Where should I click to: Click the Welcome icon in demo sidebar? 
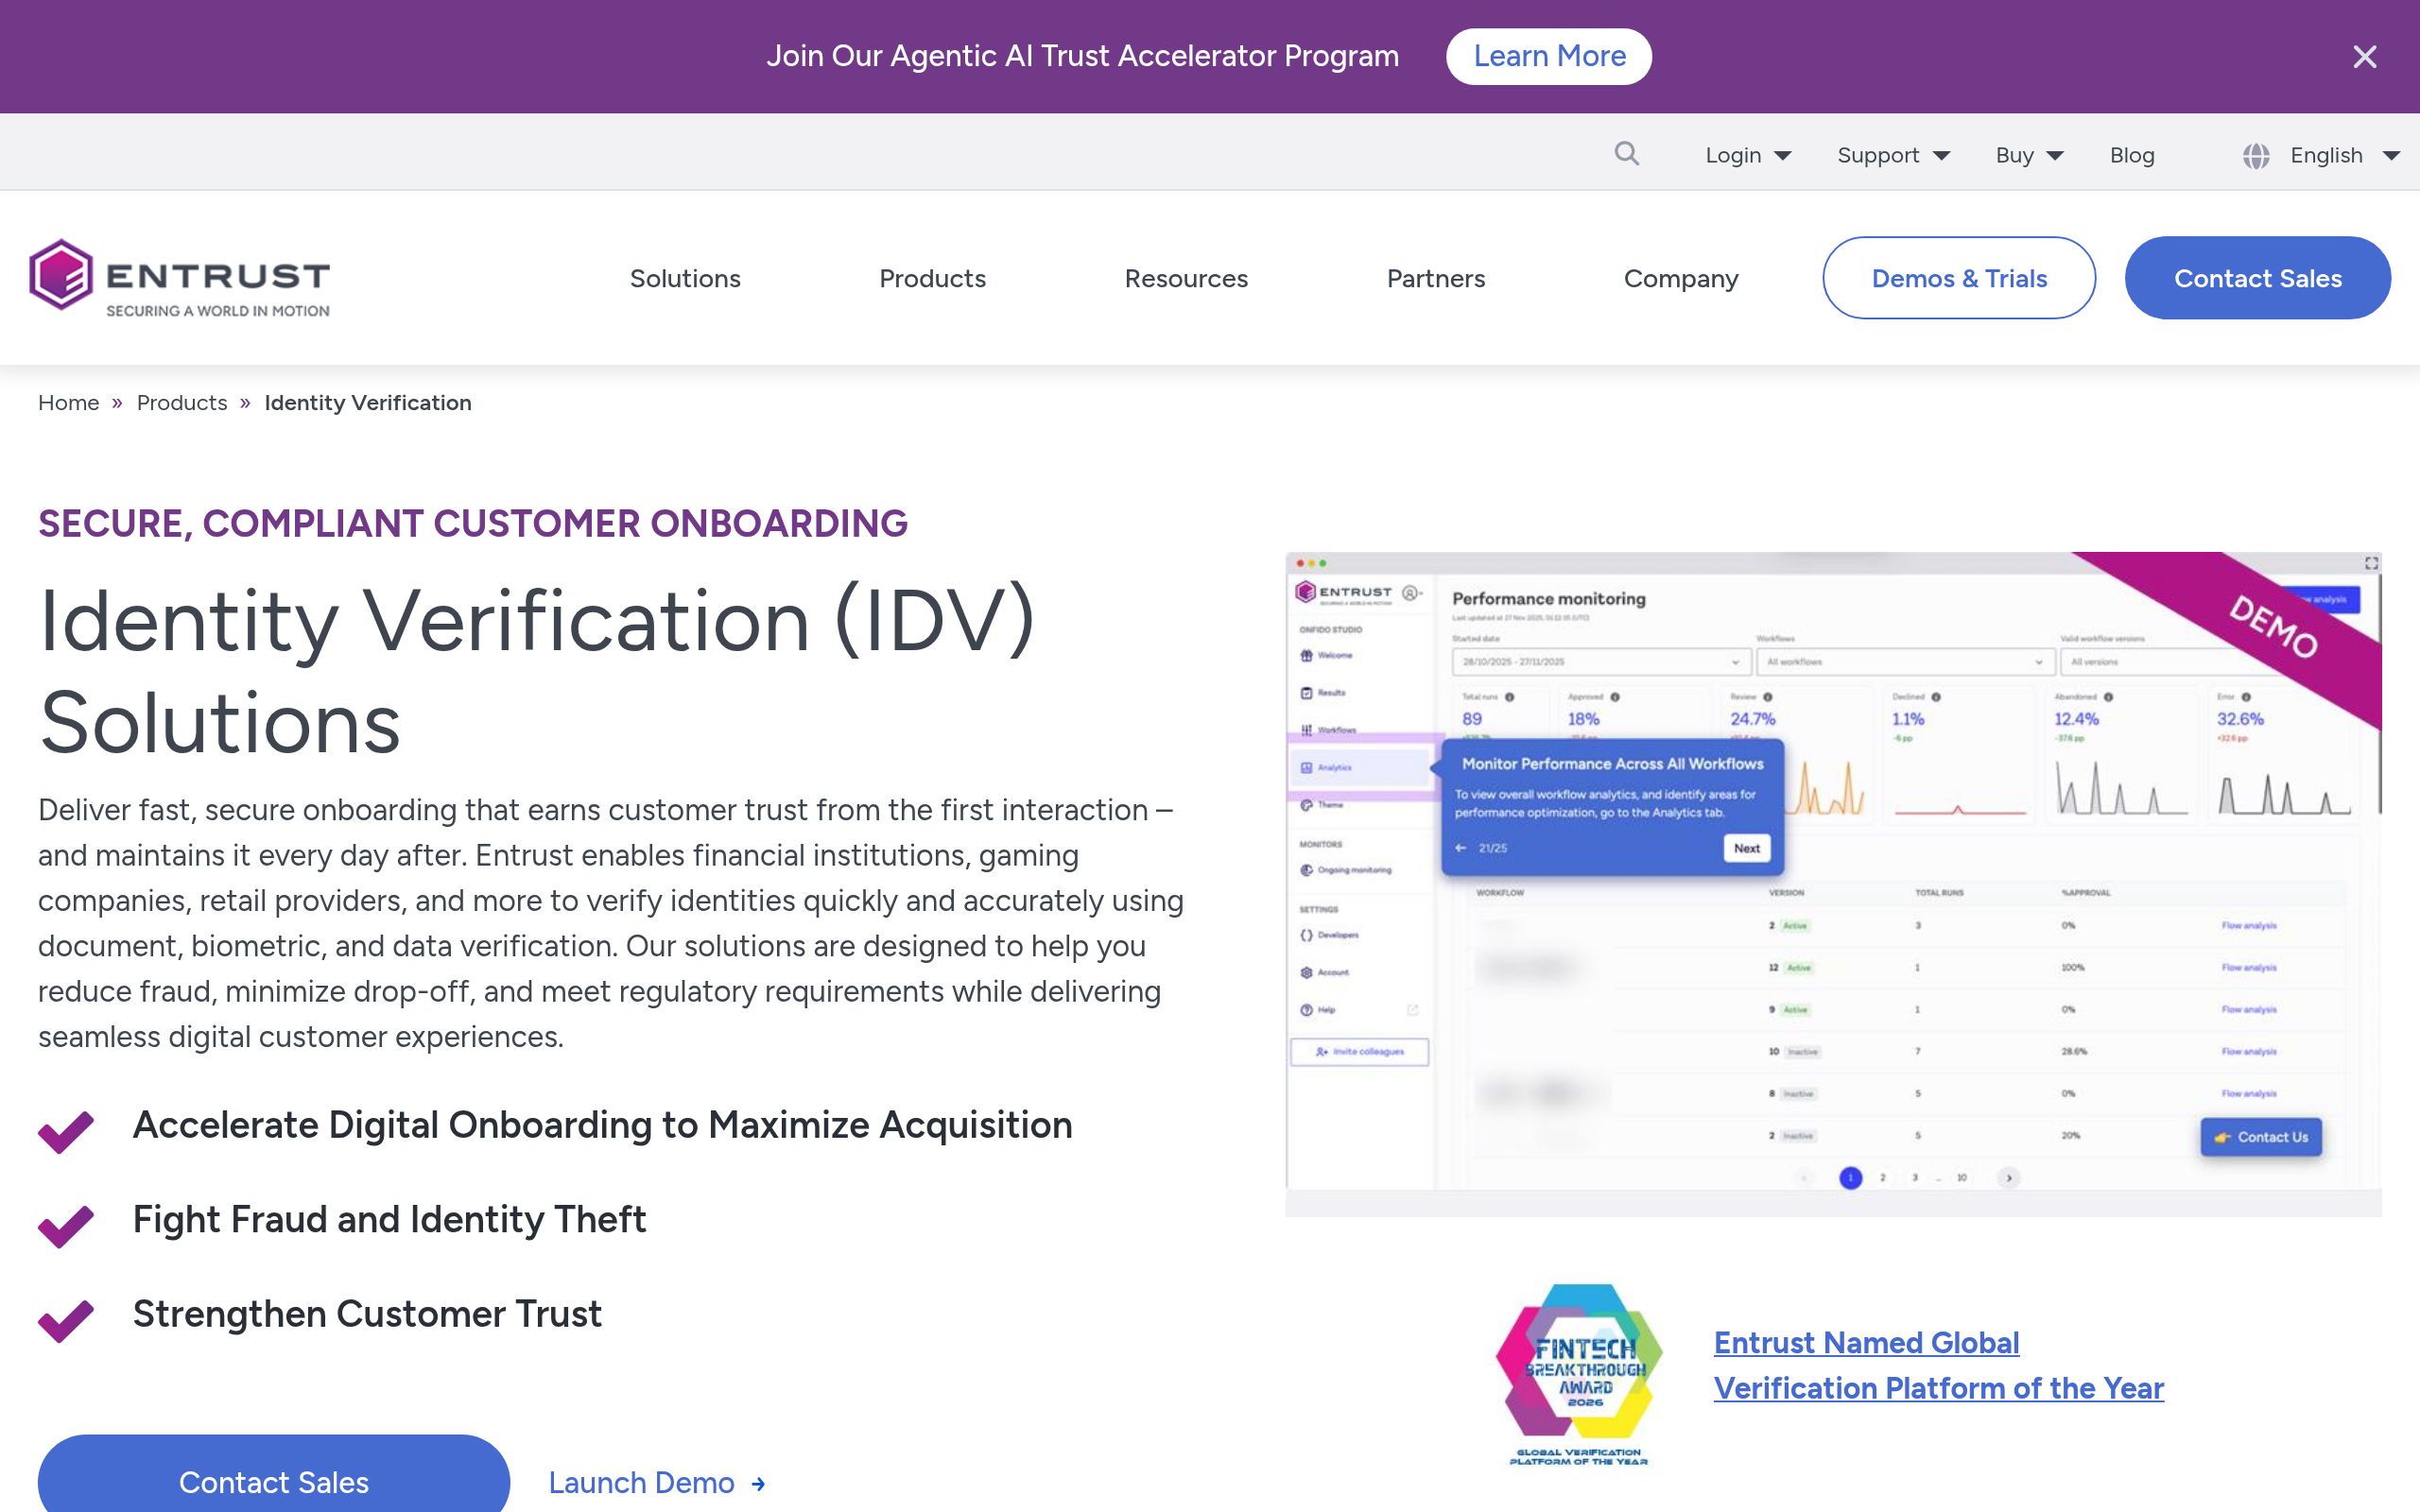pyautogui.click(x=1306, y=656)
